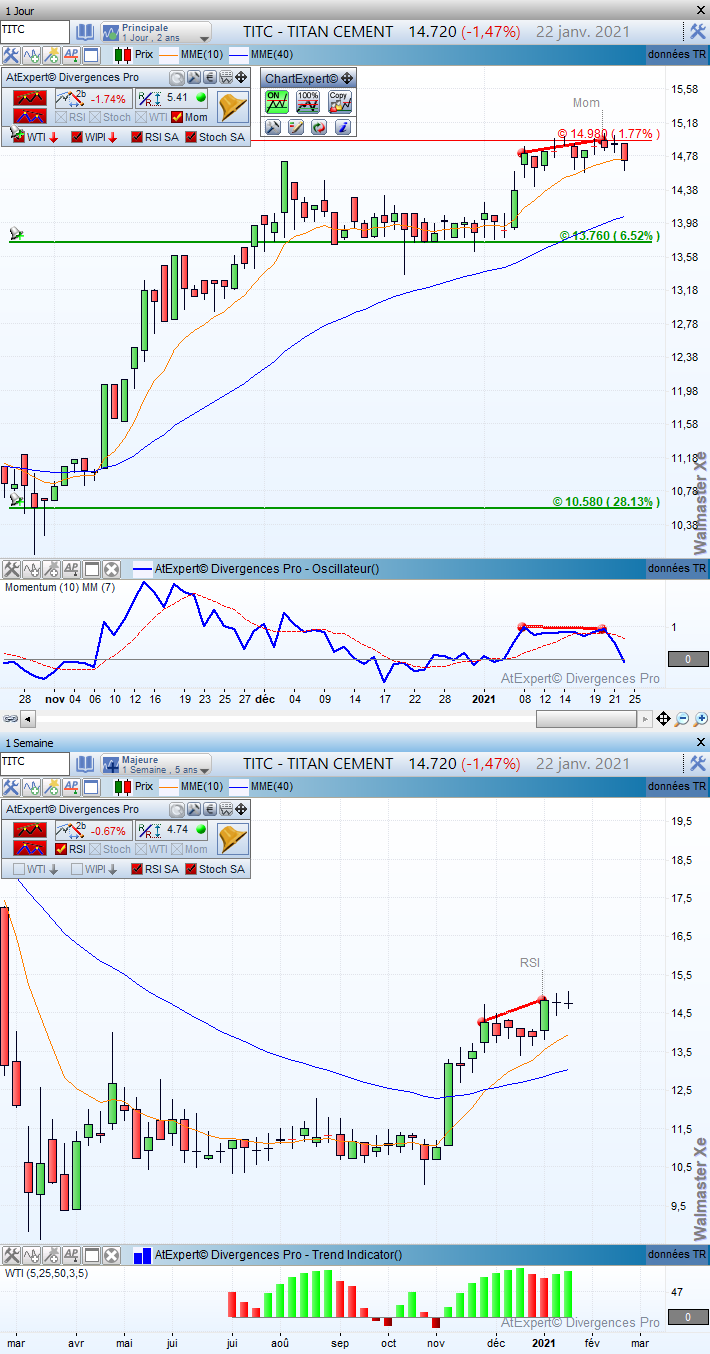
Task: Click the 2b pattern -0.67% indicator in the weekly panel
Action: [92, 830]
